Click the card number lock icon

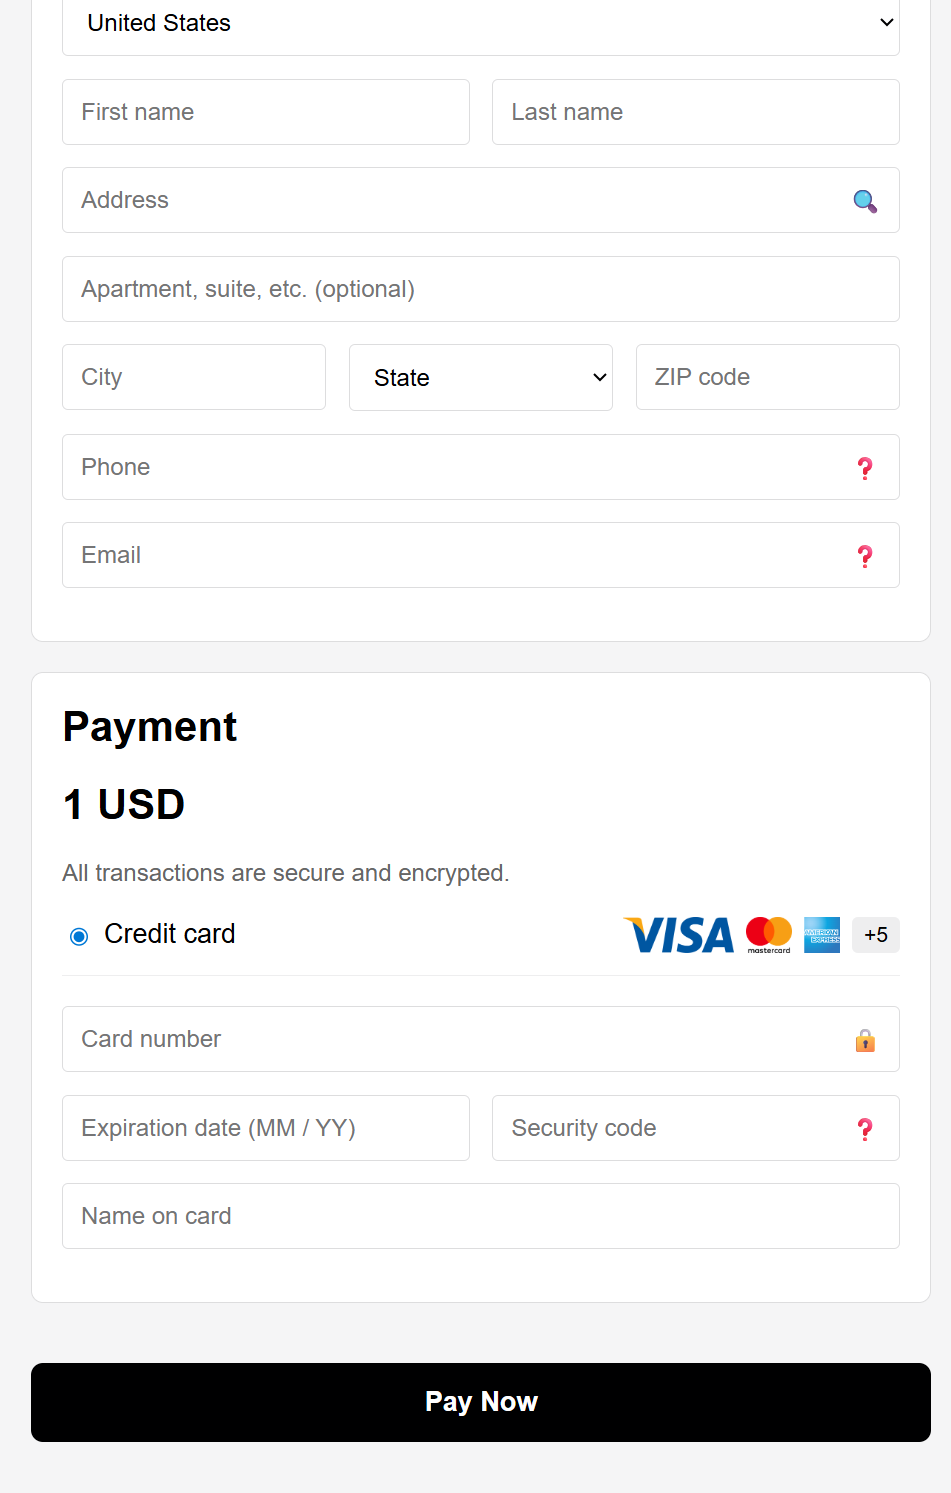tap(865, 1041)
